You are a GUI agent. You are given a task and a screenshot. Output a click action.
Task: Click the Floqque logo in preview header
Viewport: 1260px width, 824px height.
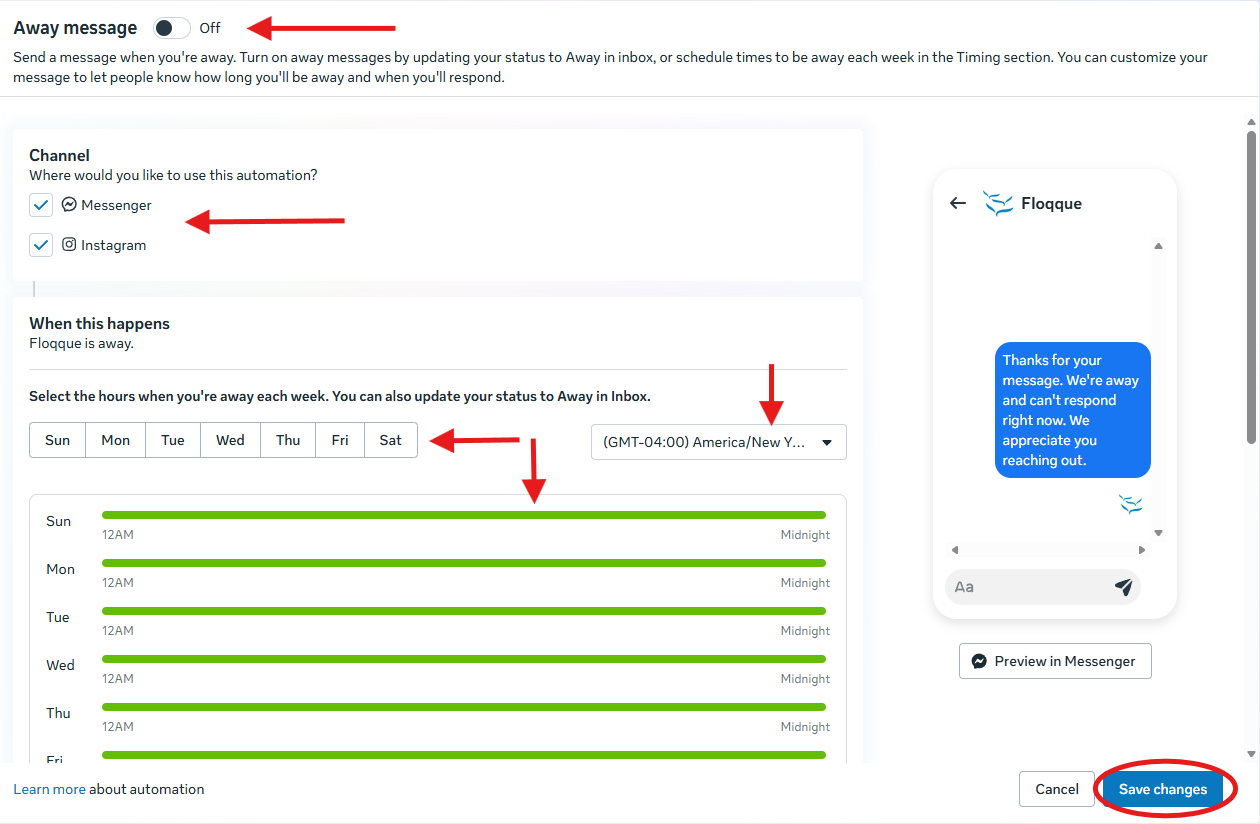998,203
